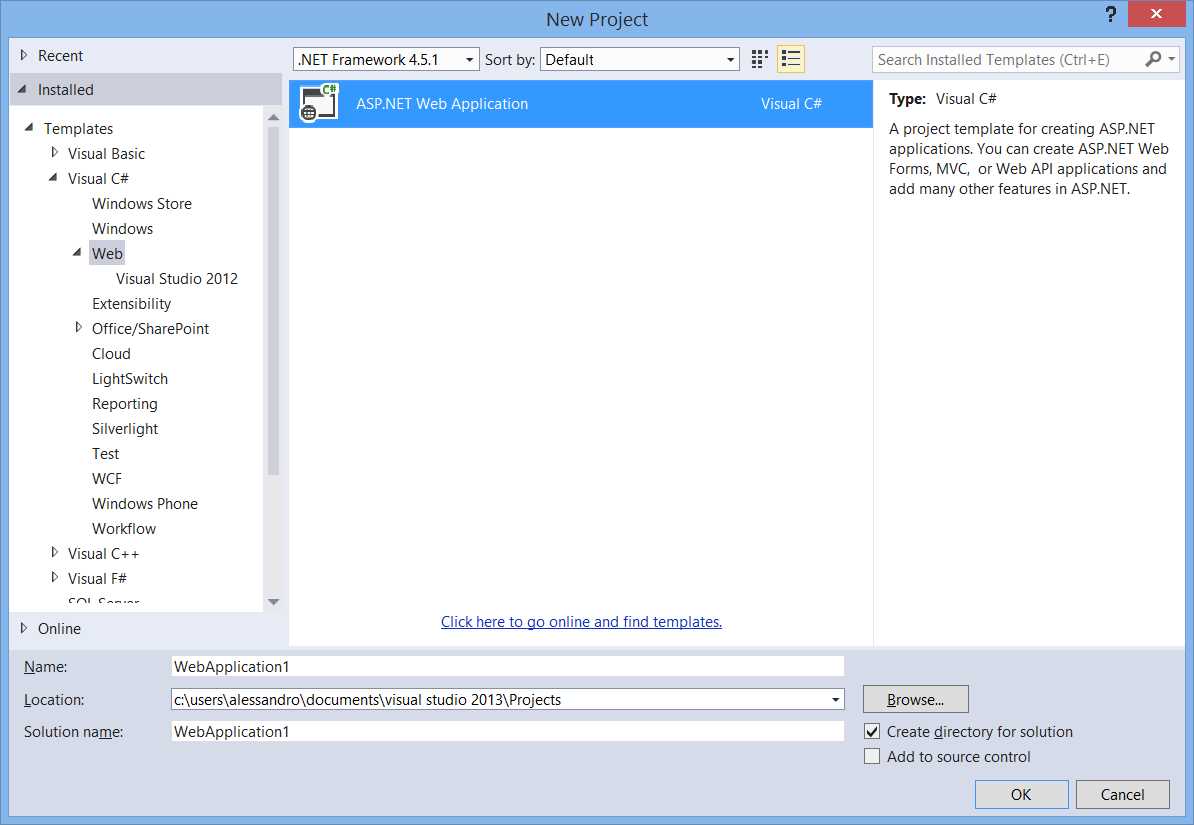Uncheck Create directory for solution
Viewport: 1194px width, 825px height.
(874, 731)
